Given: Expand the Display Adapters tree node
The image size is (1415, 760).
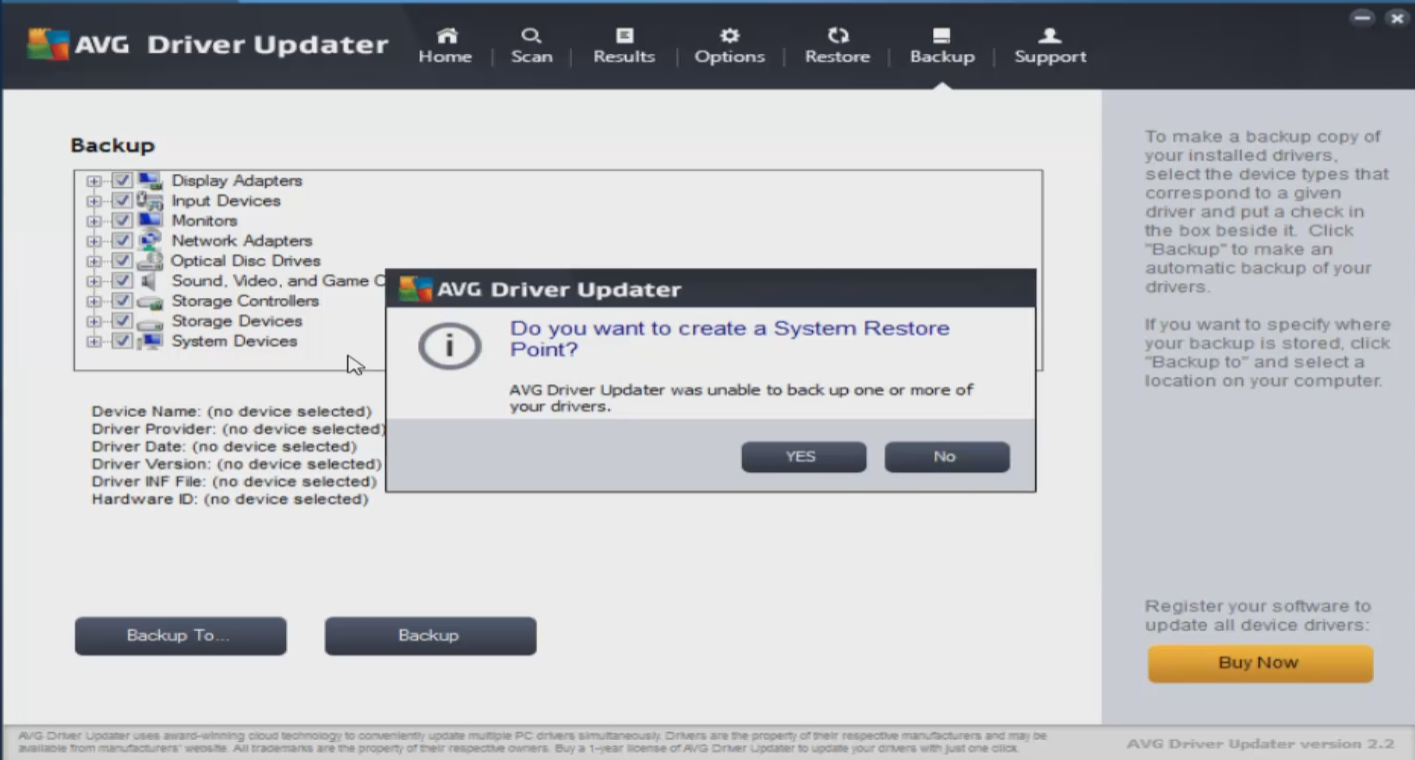Looking at the screenshot, I should tap(94, 181).
